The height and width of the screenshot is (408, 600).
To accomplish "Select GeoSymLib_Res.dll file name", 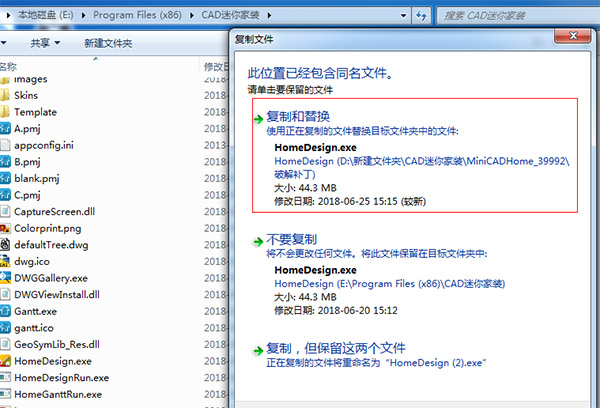I will [x=57, y=344].
